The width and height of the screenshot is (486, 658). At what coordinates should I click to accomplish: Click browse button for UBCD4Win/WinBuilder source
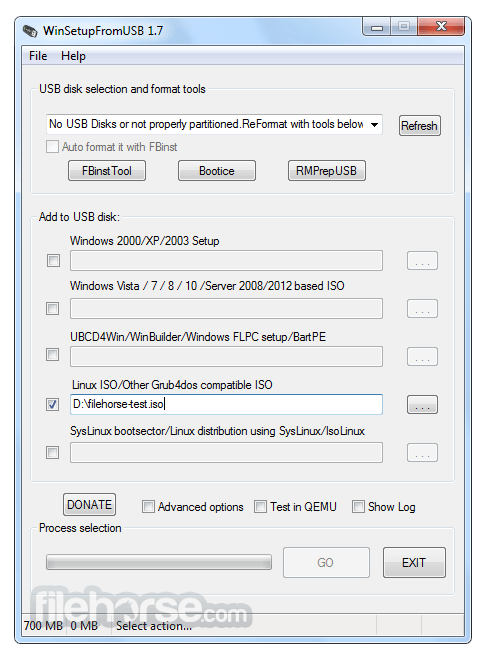pyautogui.click(x=422, y=356)
